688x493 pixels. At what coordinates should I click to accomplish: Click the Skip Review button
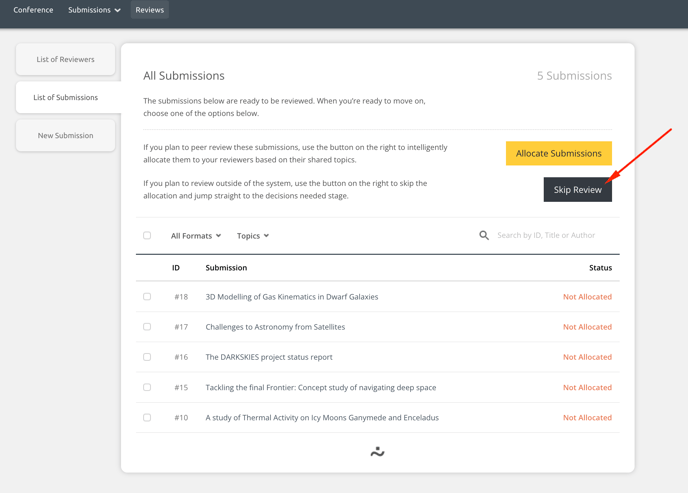pos(577,189)
